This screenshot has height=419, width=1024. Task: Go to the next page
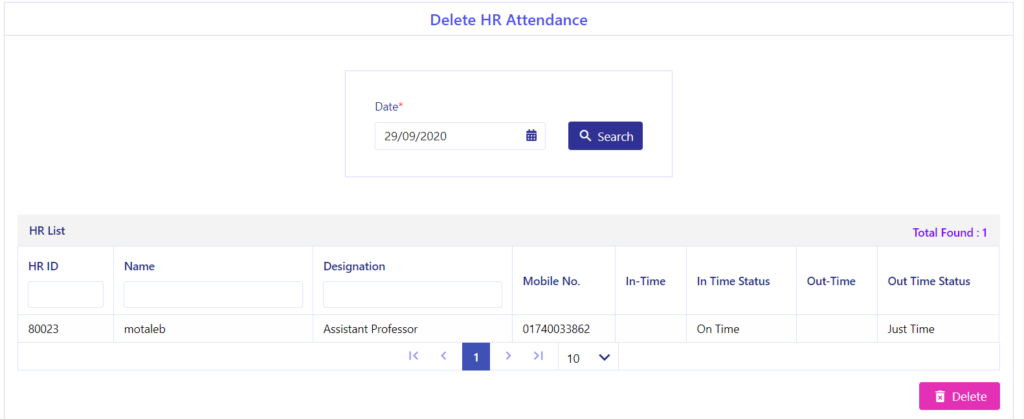[x=507, y=356]
